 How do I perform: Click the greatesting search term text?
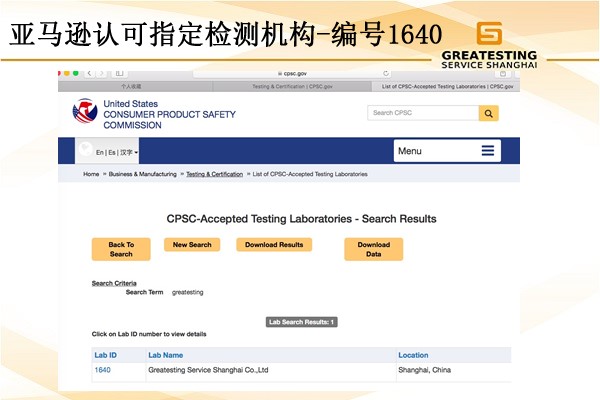coord(188,292)
